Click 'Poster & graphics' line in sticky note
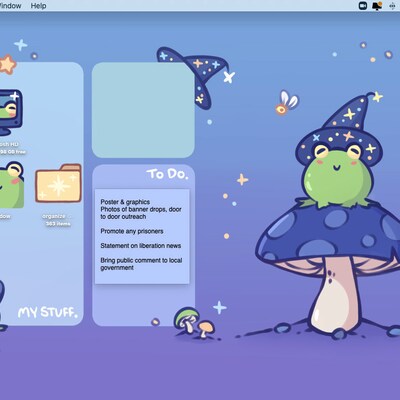This screenshot has width=400, height=400. coord(125,202)
